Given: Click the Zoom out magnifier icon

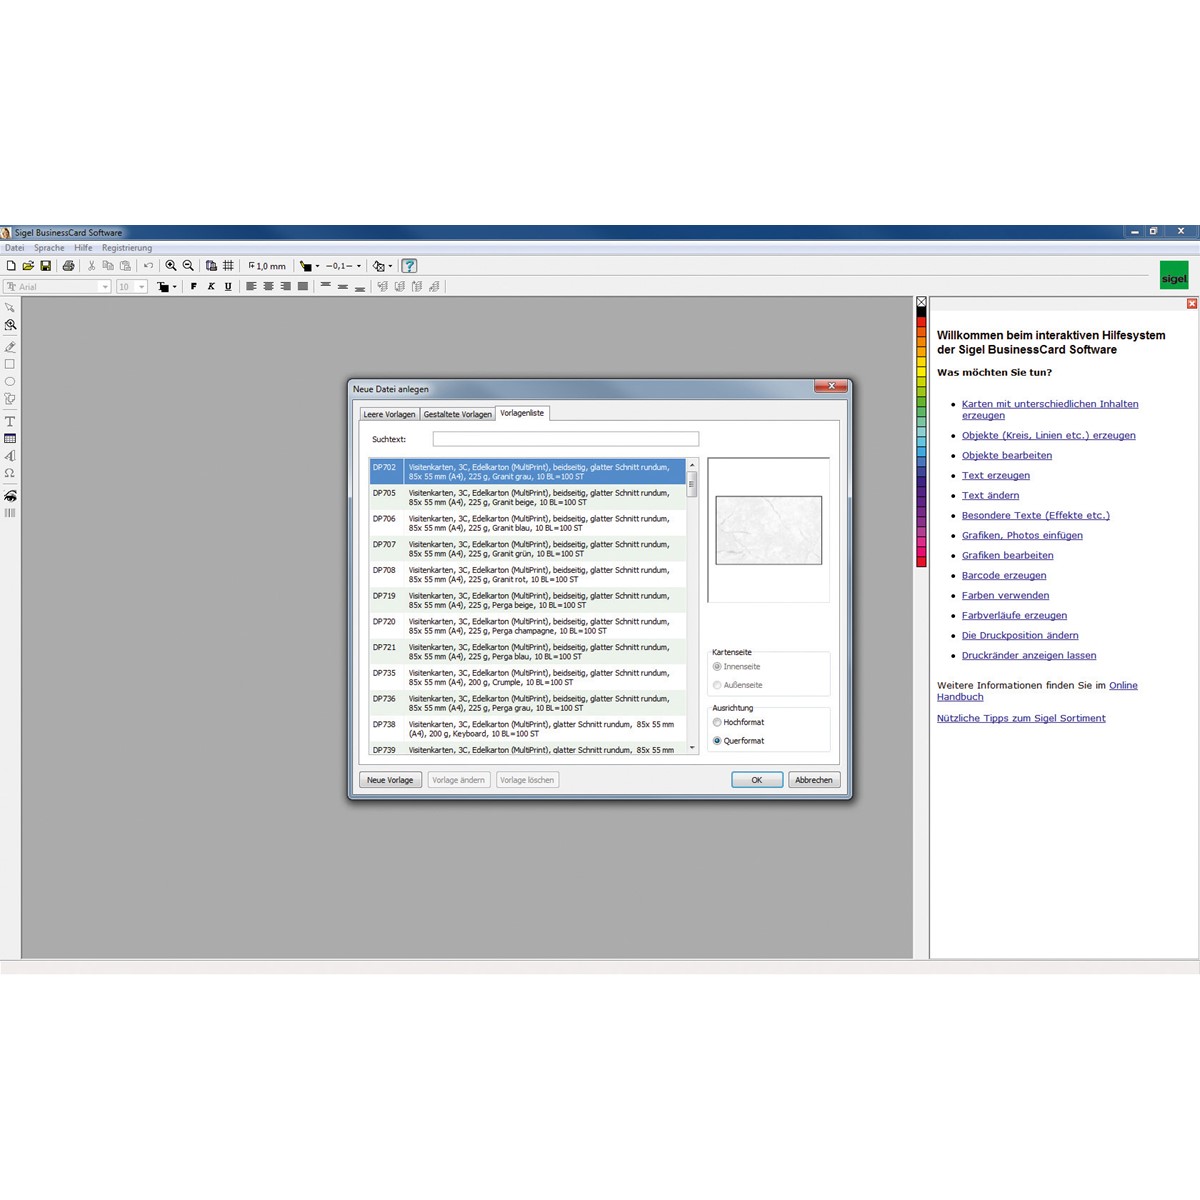Looking at the screenshot, I should 188,266.
